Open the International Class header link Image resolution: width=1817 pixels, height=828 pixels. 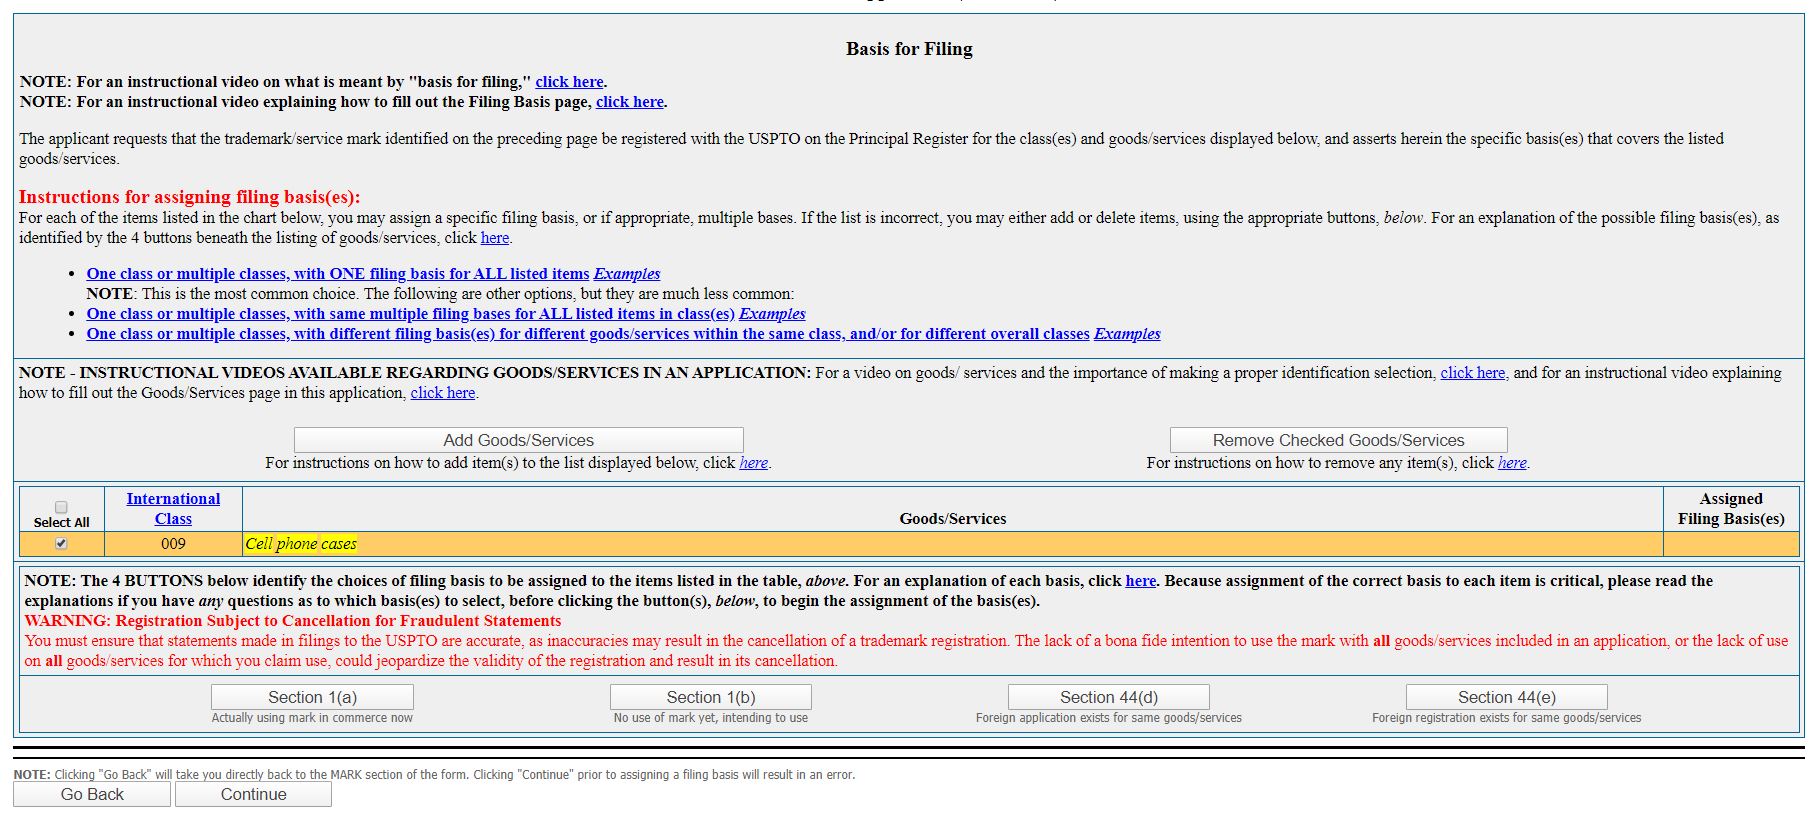pos(173,508)
